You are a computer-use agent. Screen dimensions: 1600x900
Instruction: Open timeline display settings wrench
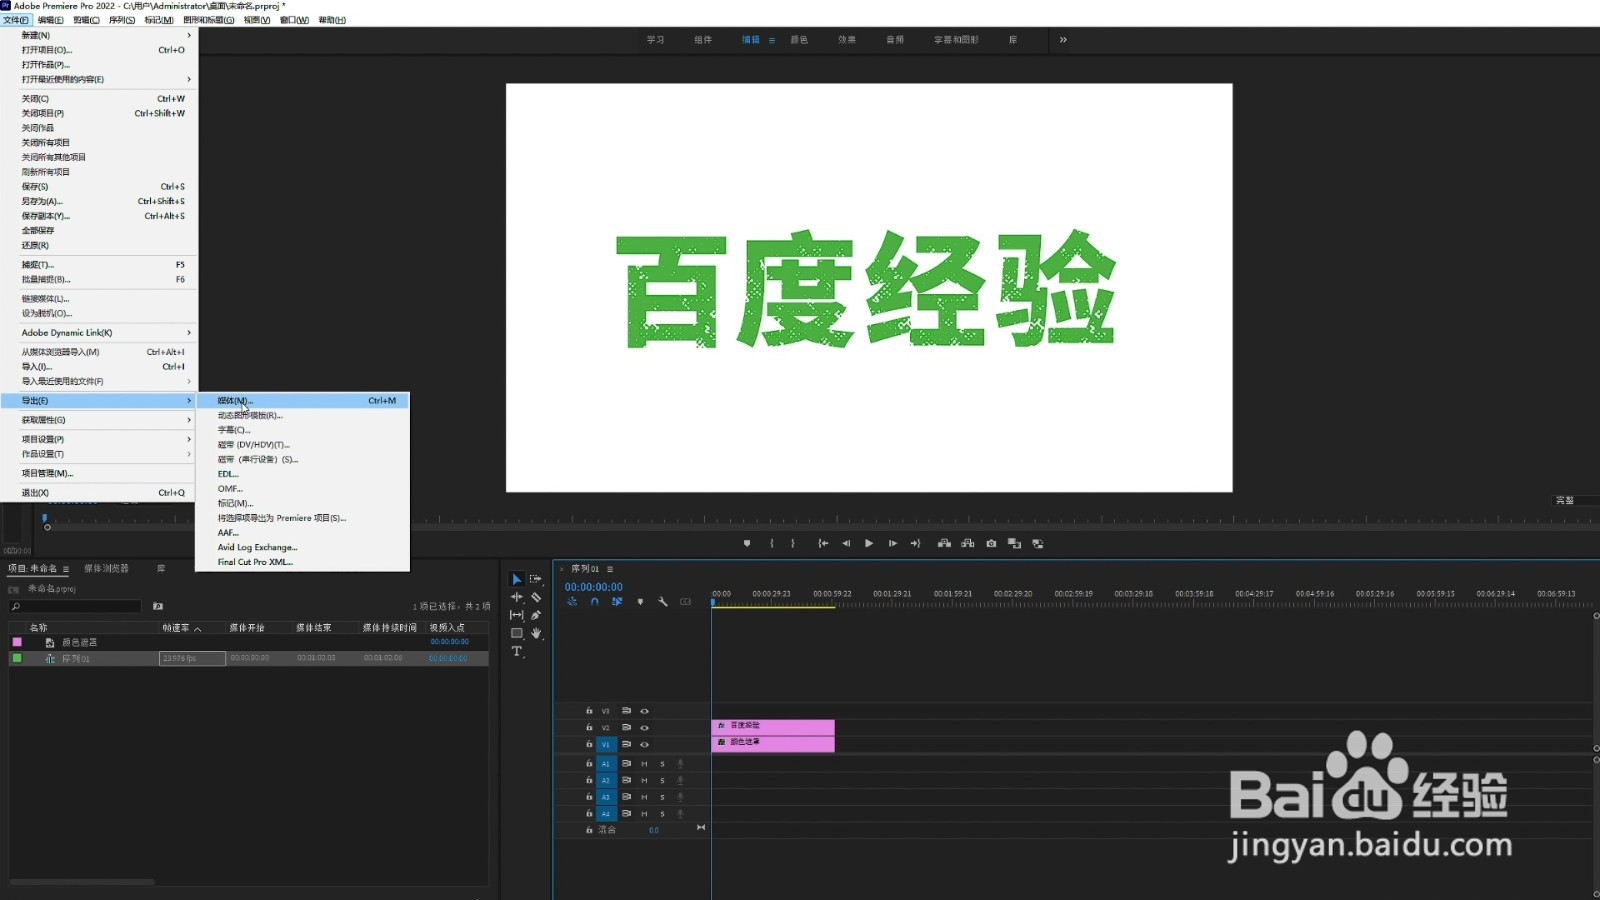coord(662,602)
